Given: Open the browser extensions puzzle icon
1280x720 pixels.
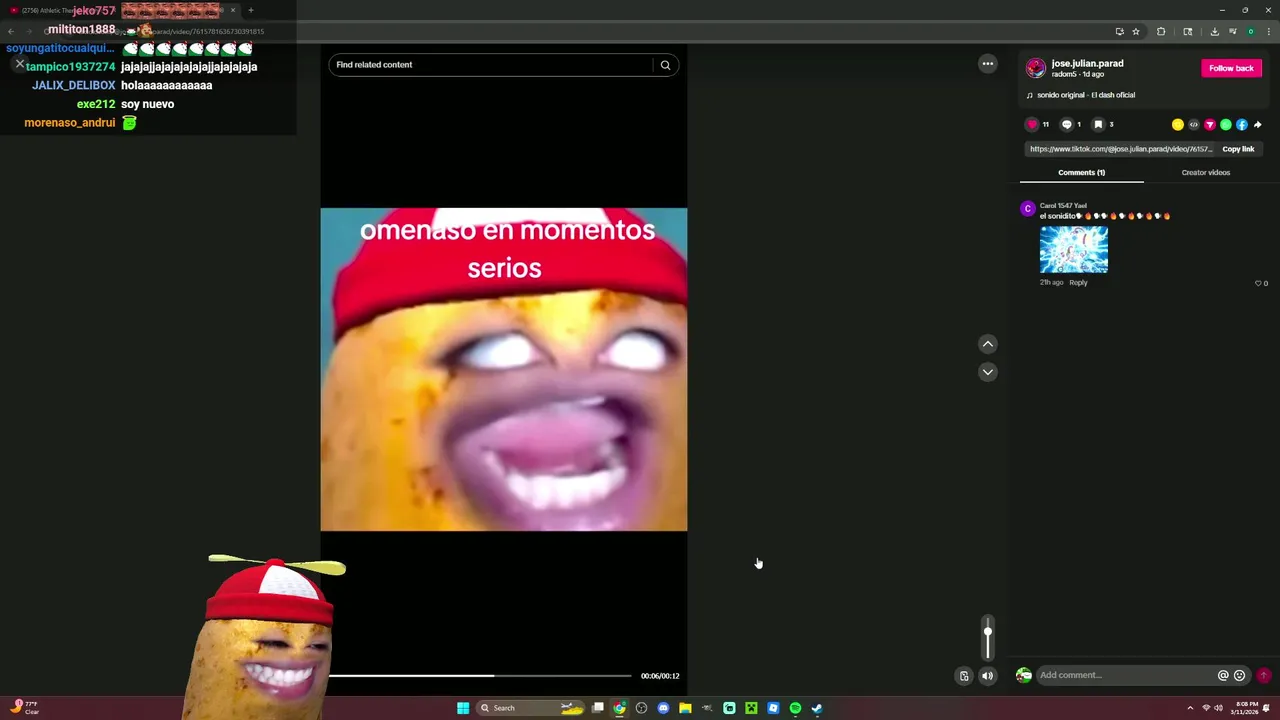Looking at the screenshot, I should [1161, 31].
